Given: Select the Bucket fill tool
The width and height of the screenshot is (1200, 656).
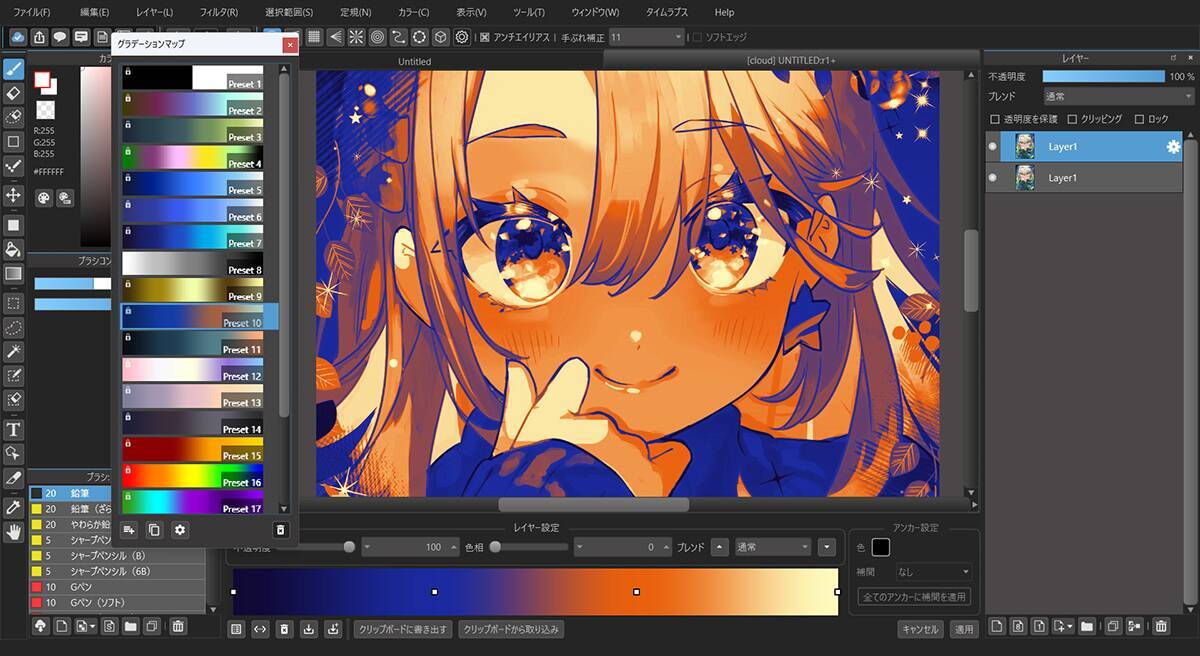Looking at the screenshot, I should [14, 249].
